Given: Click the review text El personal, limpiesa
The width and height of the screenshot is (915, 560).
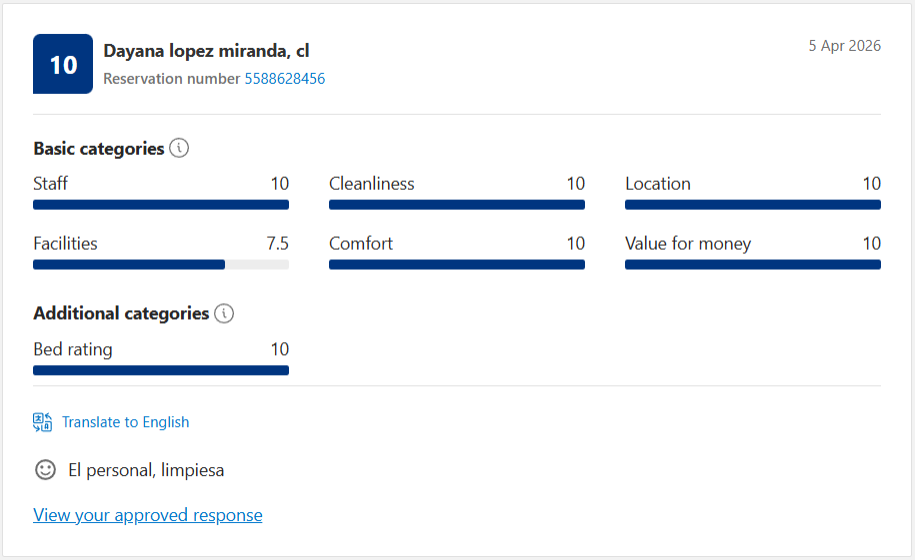Looking at the screenshot, I should pyautogui.click(x=146, y=470).
